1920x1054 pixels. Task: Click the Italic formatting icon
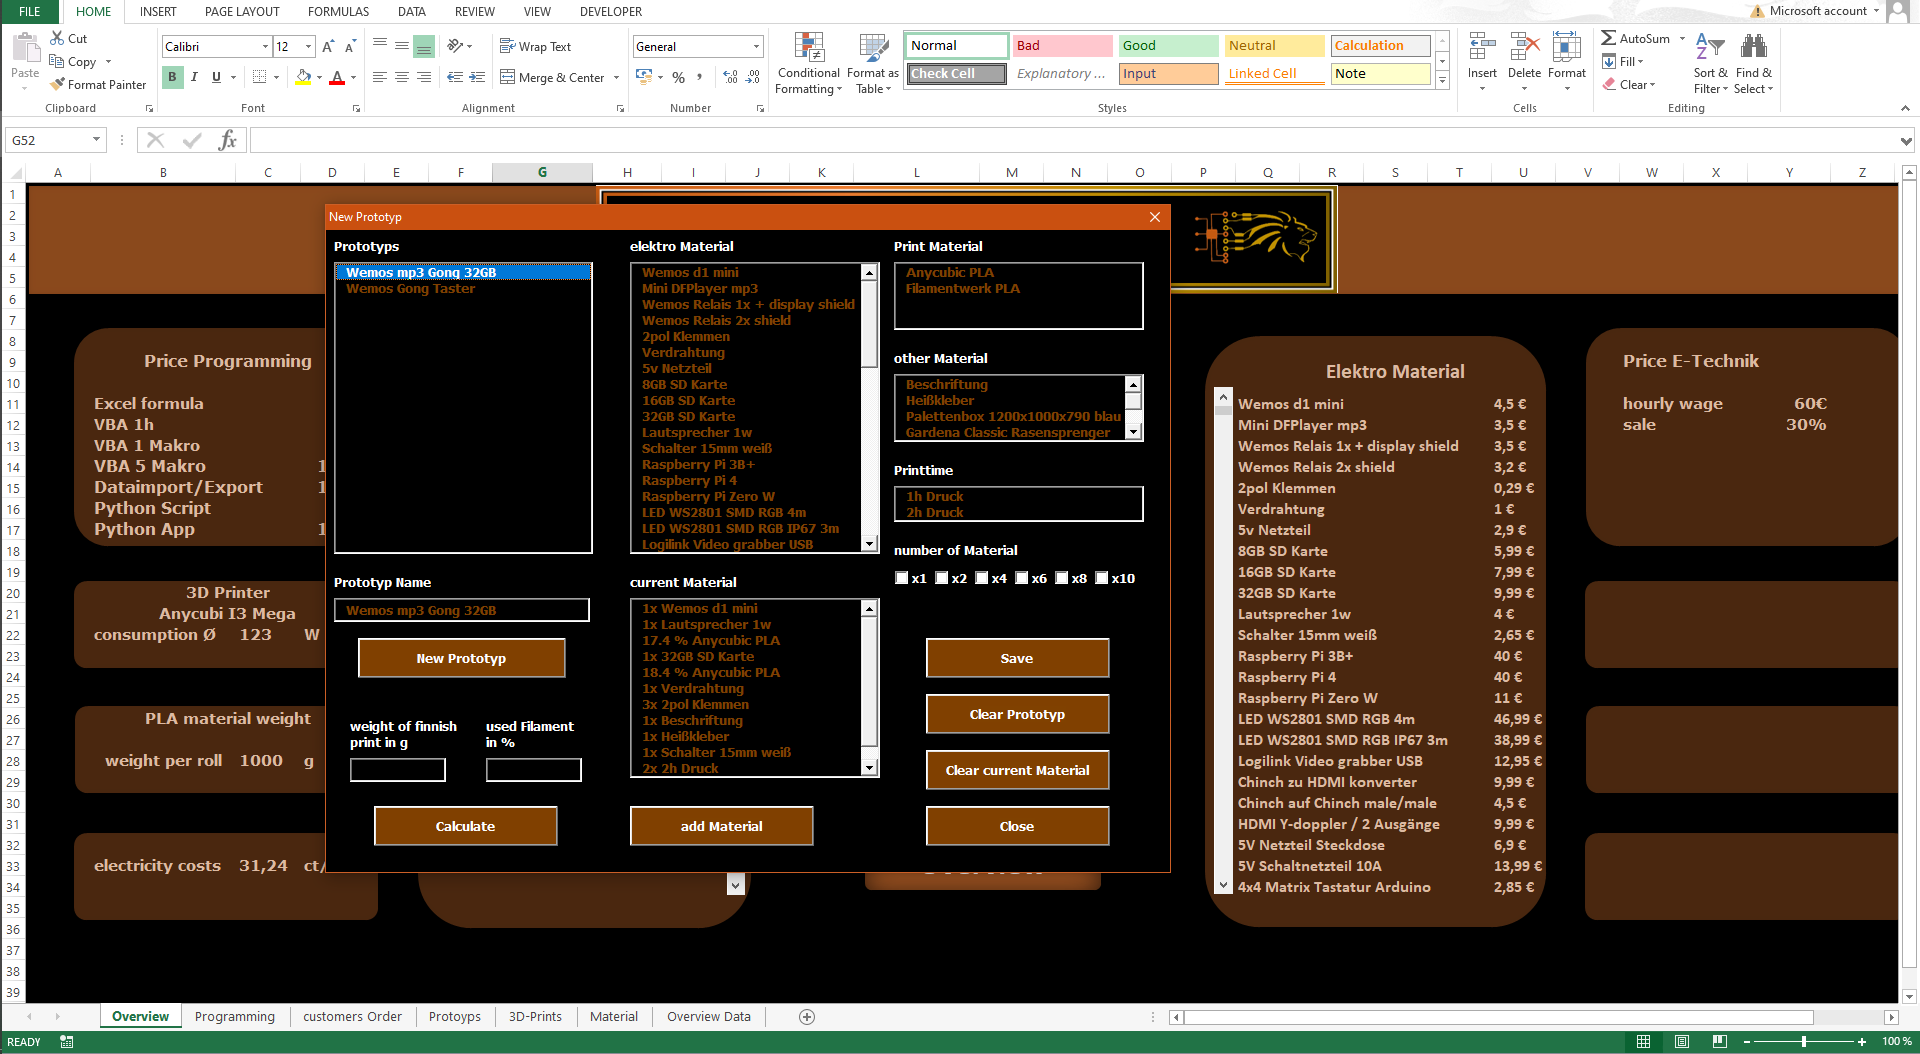pyautogui.click(x=194, y=77)
